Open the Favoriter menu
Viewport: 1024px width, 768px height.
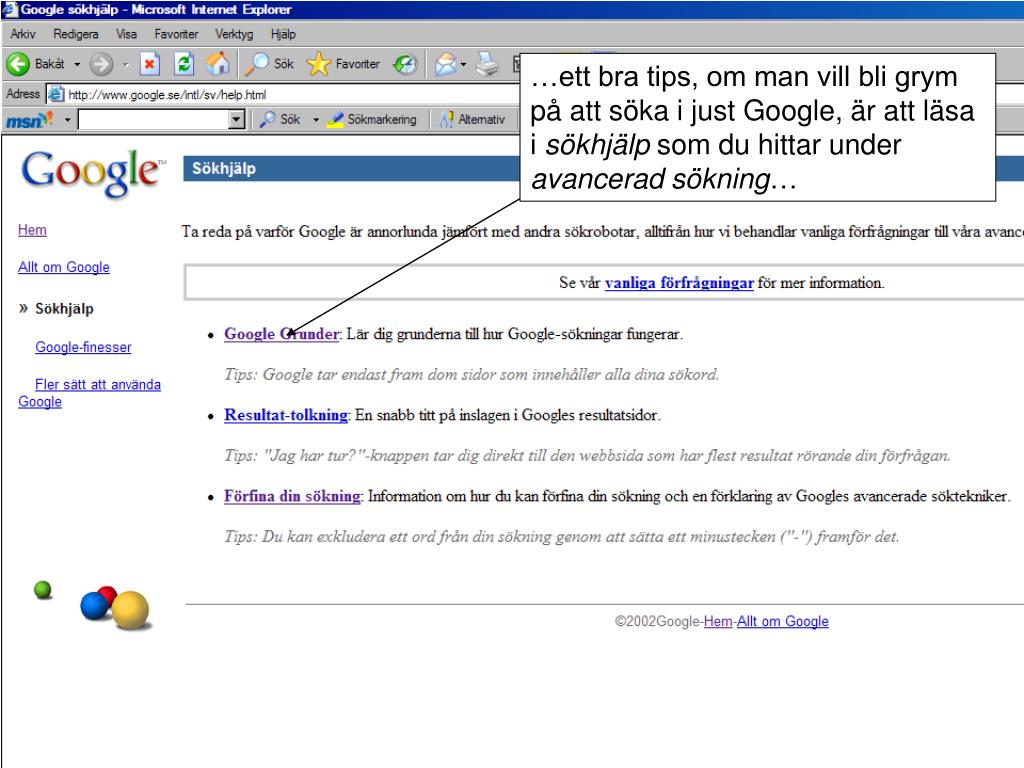point(176,34)
